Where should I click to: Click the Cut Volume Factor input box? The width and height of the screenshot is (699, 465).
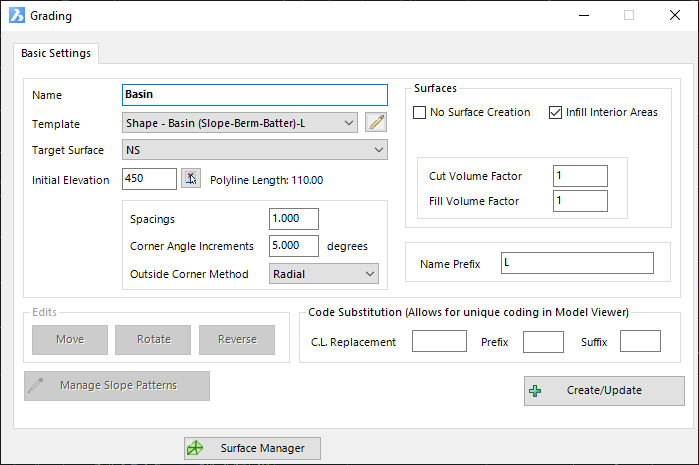(x=579, y=176)
